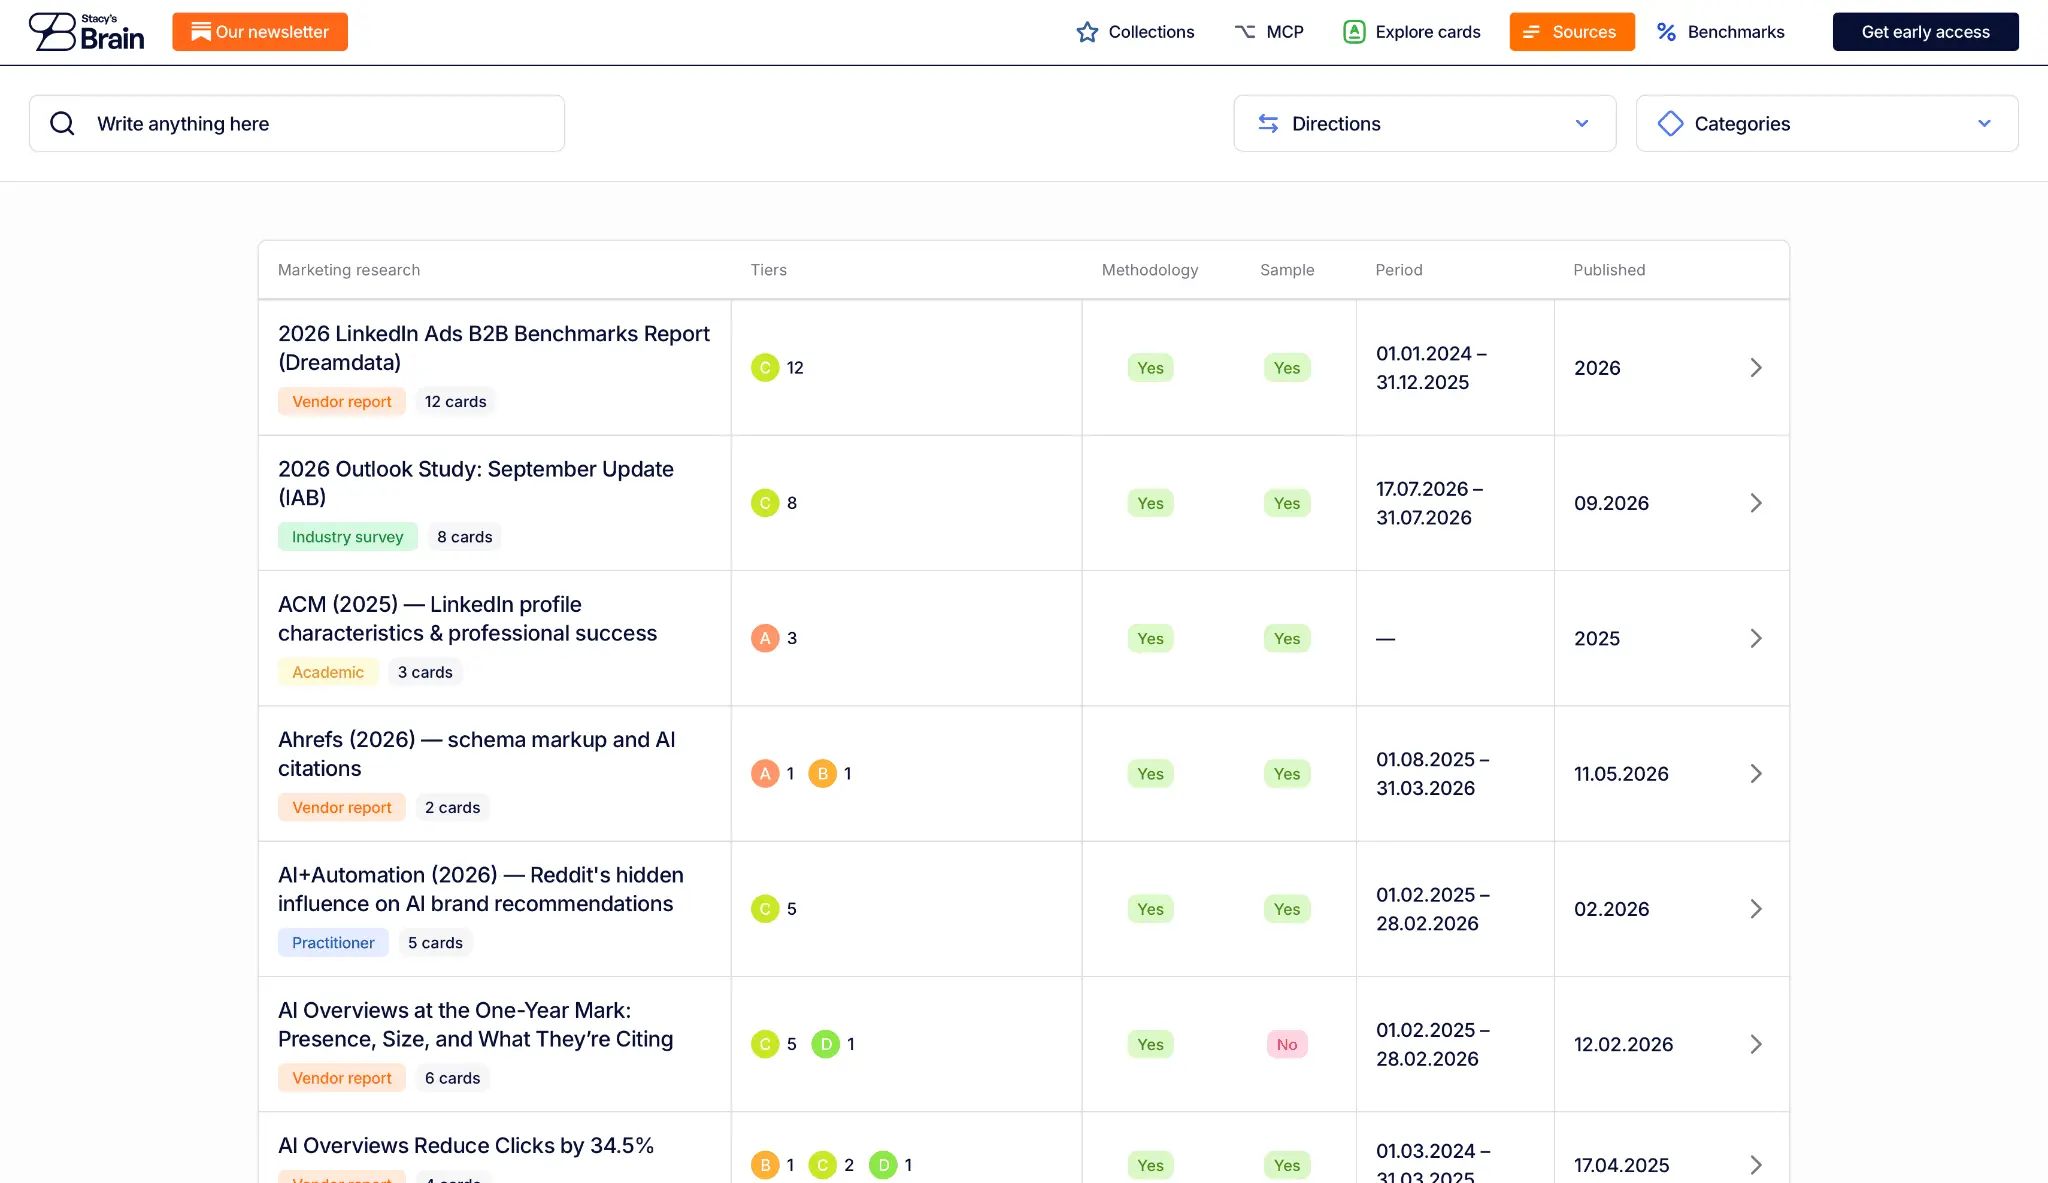Click tier B badge in Ahrefs row
Screen dimensions: 2048x1183
click(822, 773)
